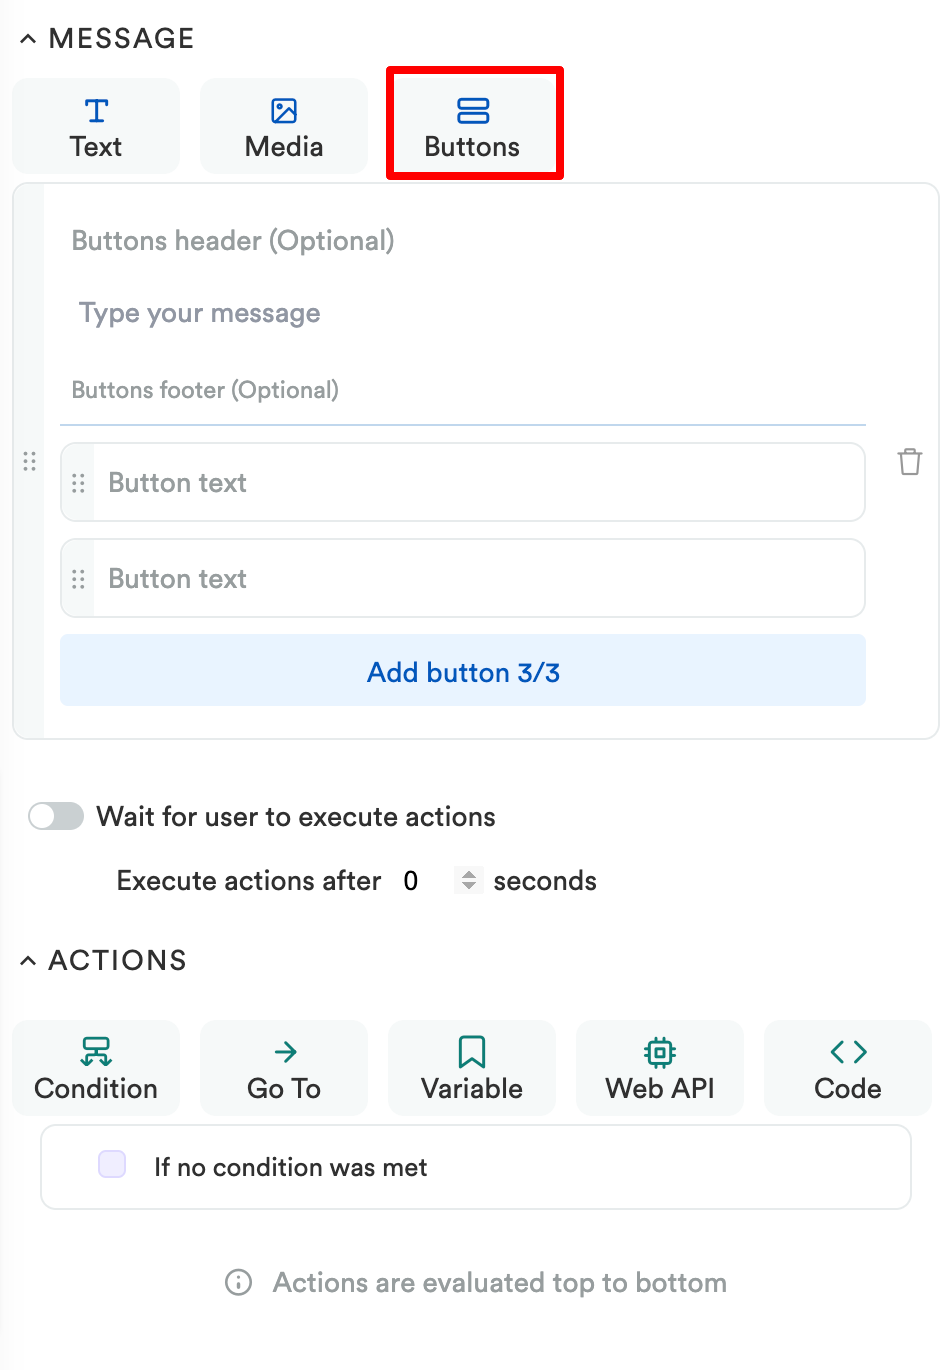Screen dimensions: 952x1370
Task: Click the Type your message field
Action: point(463,313)
